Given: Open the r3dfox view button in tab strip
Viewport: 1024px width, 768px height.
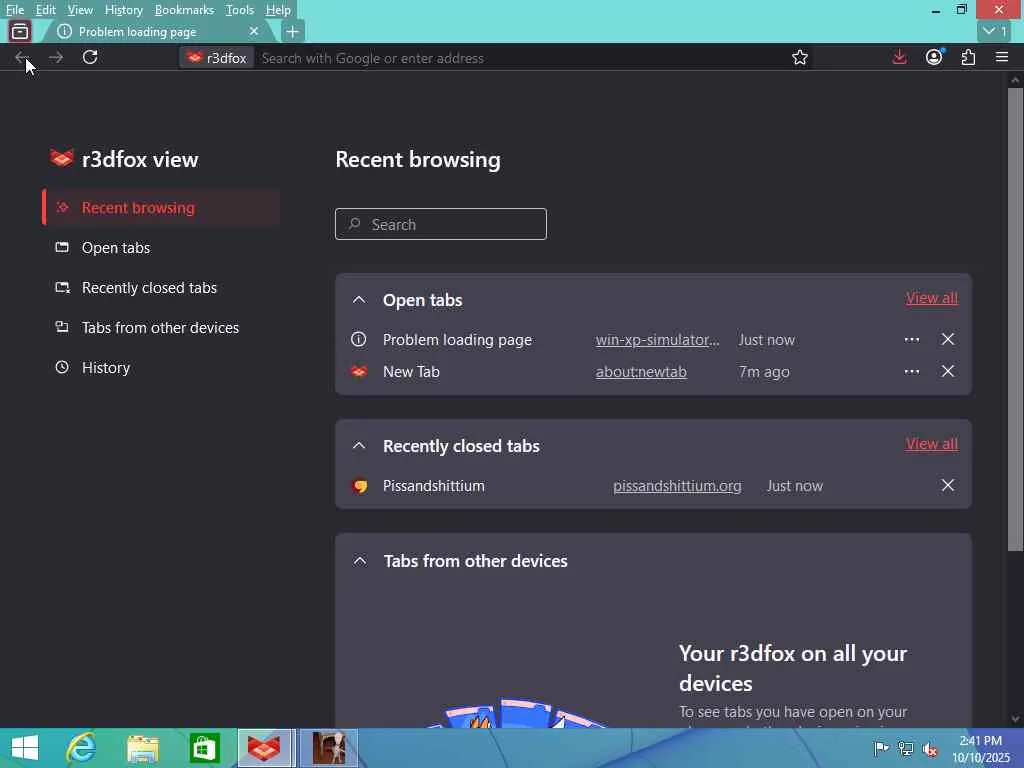Looking at the screenshot, I should (20, 31).
